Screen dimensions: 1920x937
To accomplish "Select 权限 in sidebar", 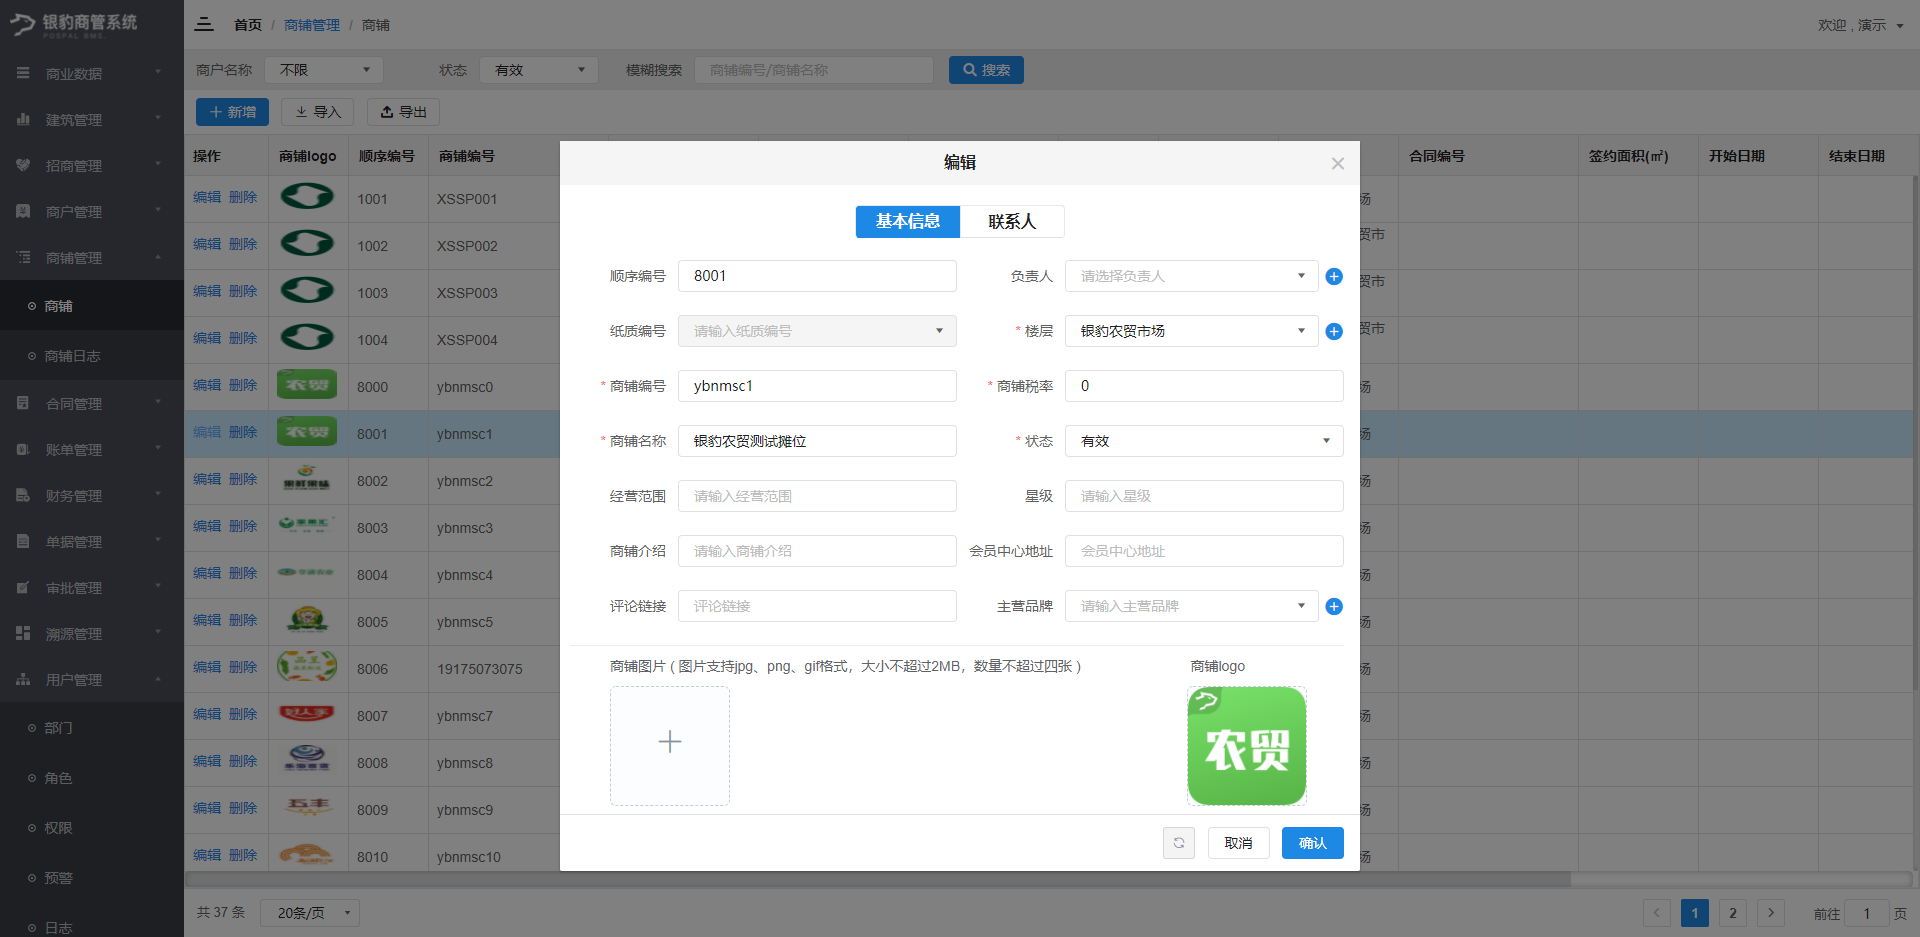I will coord(92,828).
